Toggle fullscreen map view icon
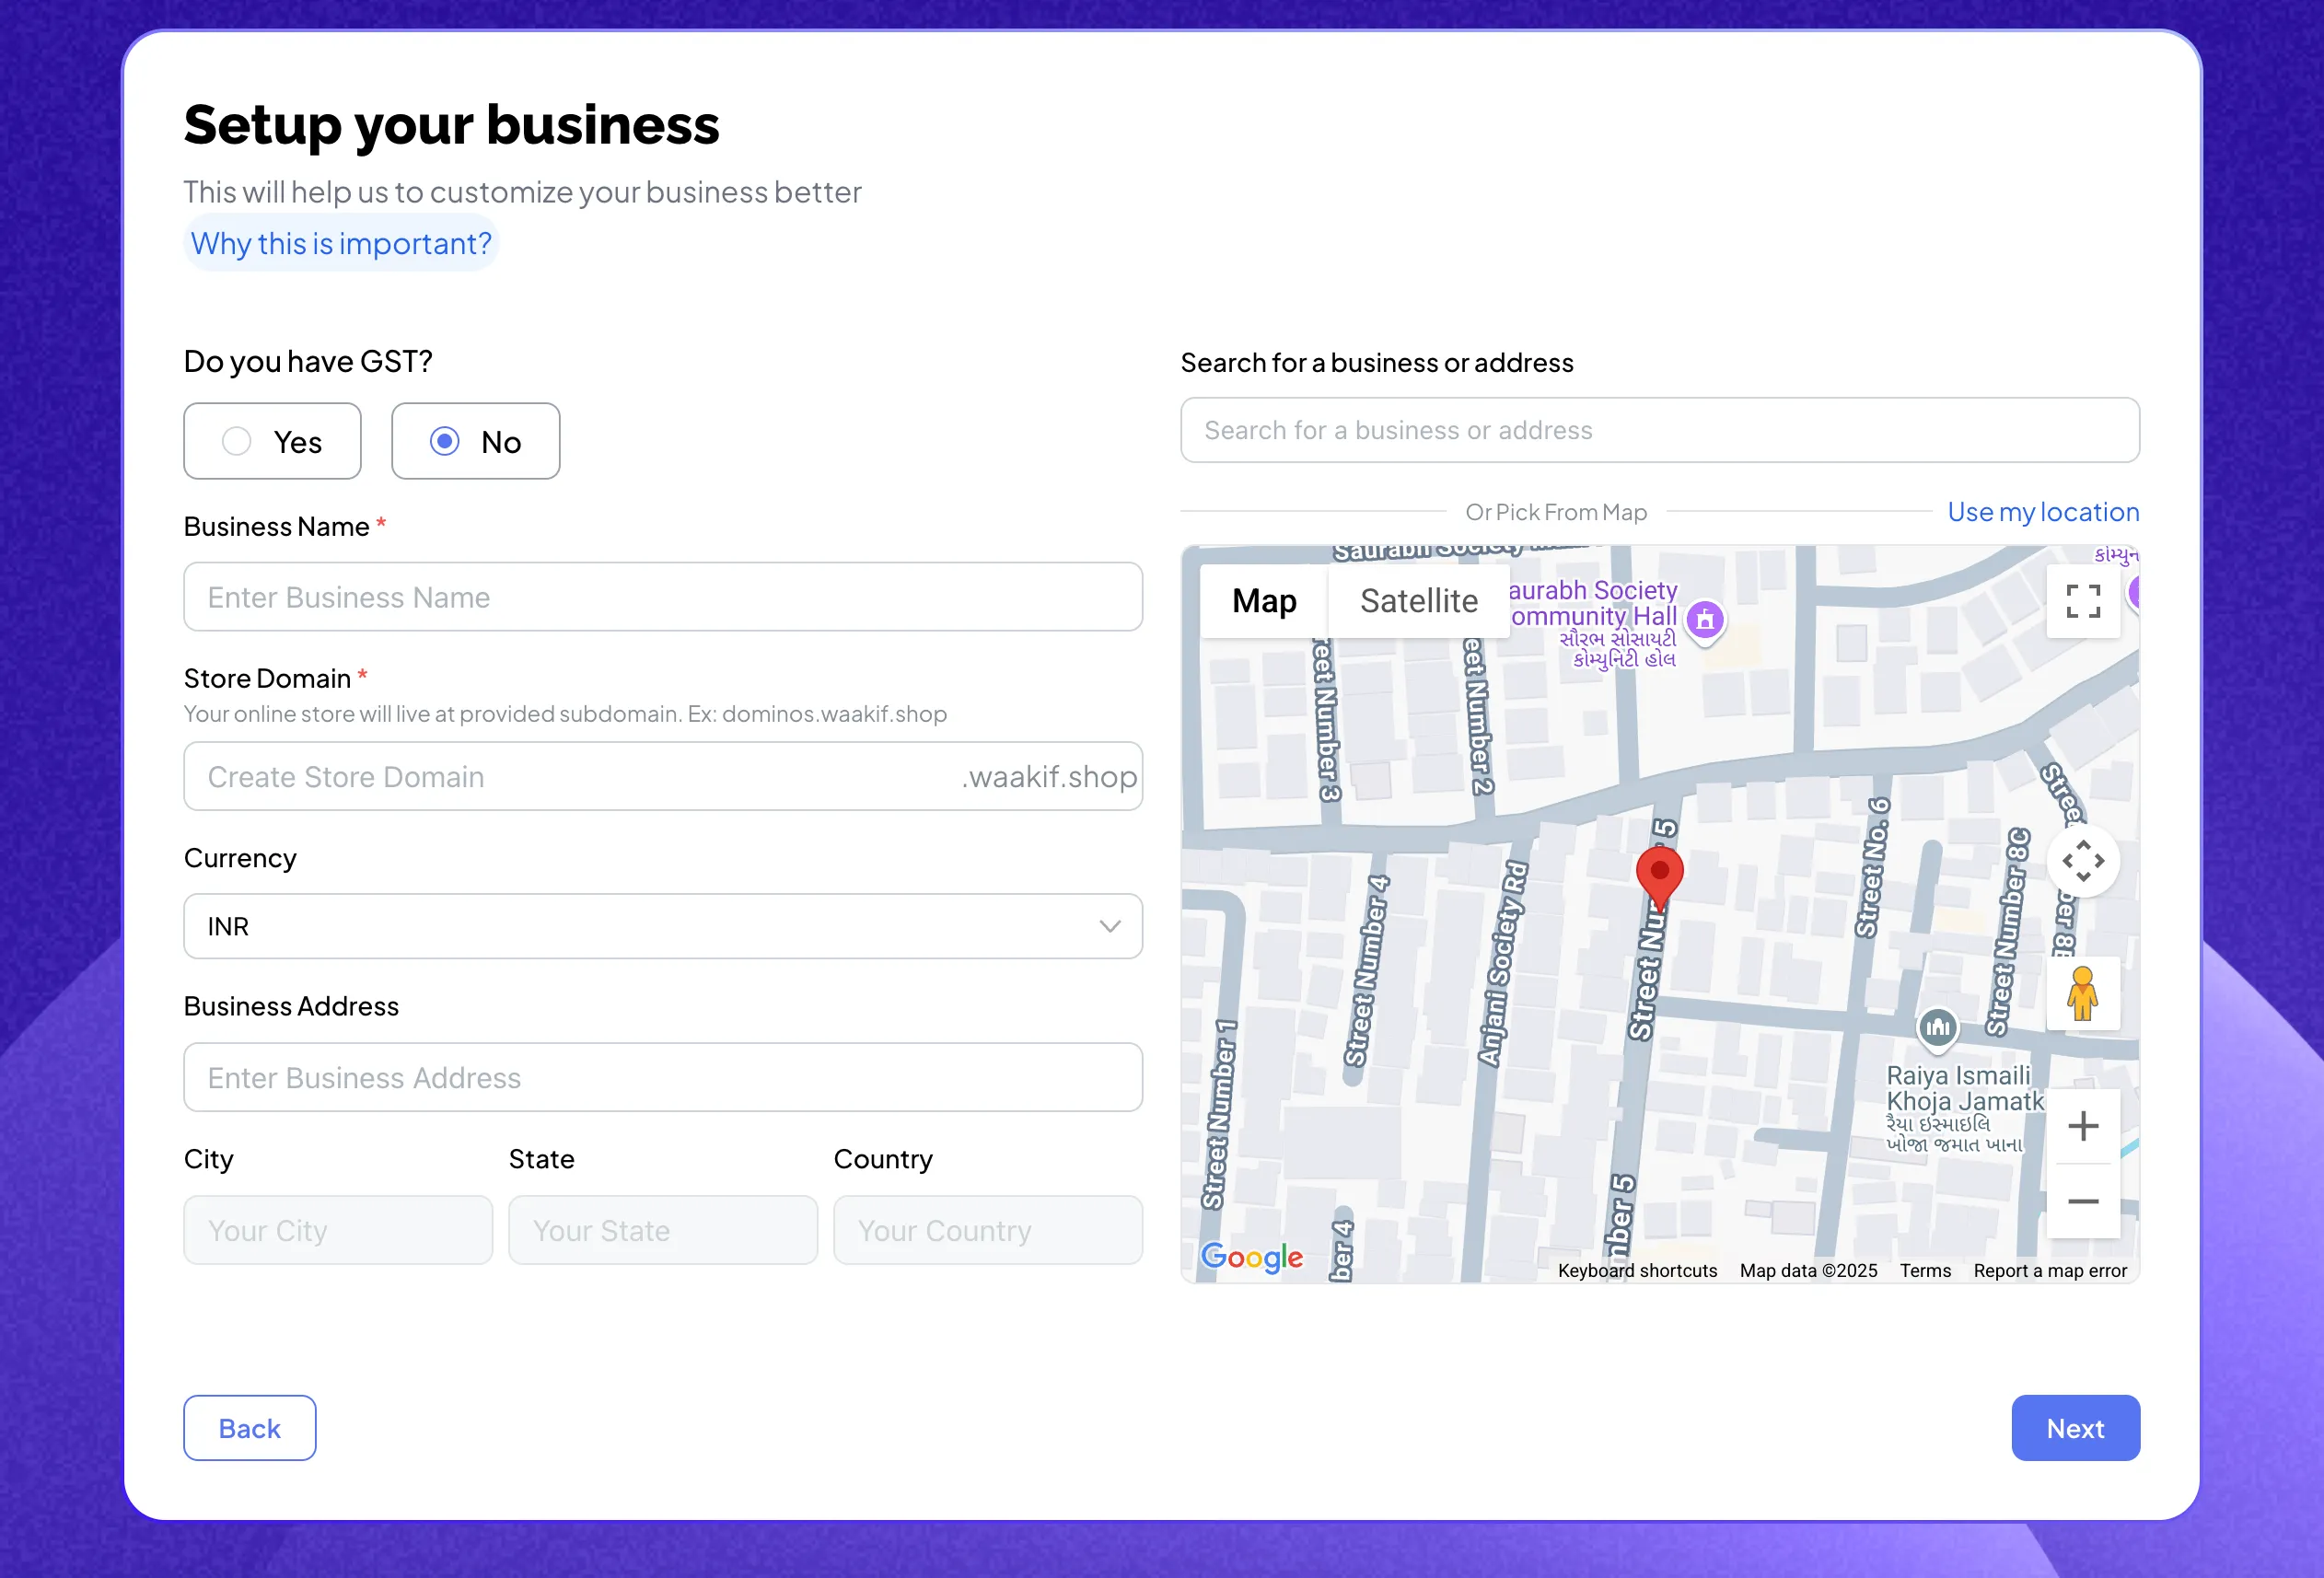This screenshot has height=1578, width=2324. pyautogui.click(x=2083, y=601)
